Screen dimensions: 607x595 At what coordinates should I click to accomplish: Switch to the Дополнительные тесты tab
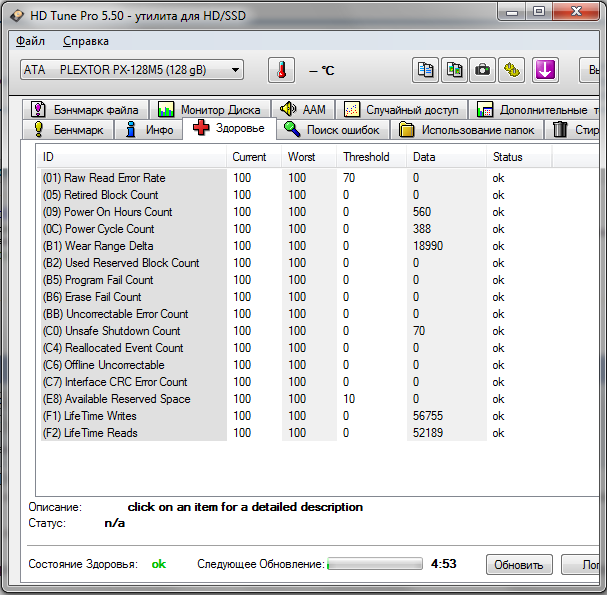(534, 110)
